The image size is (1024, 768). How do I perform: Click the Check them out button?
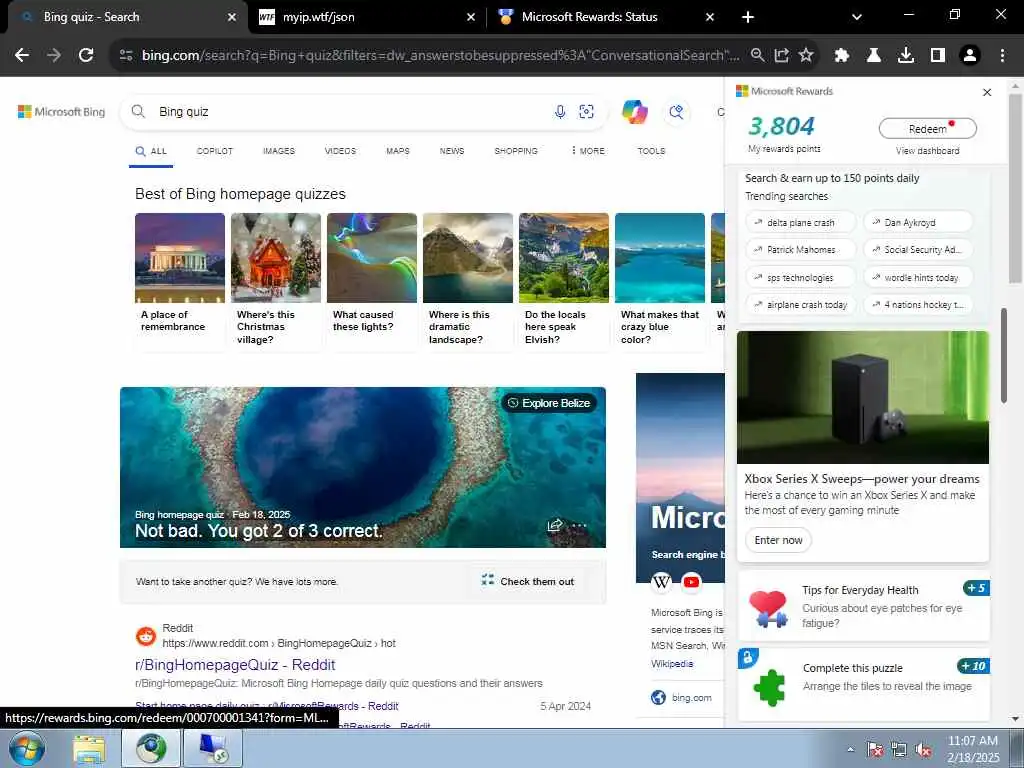point(528,581)
